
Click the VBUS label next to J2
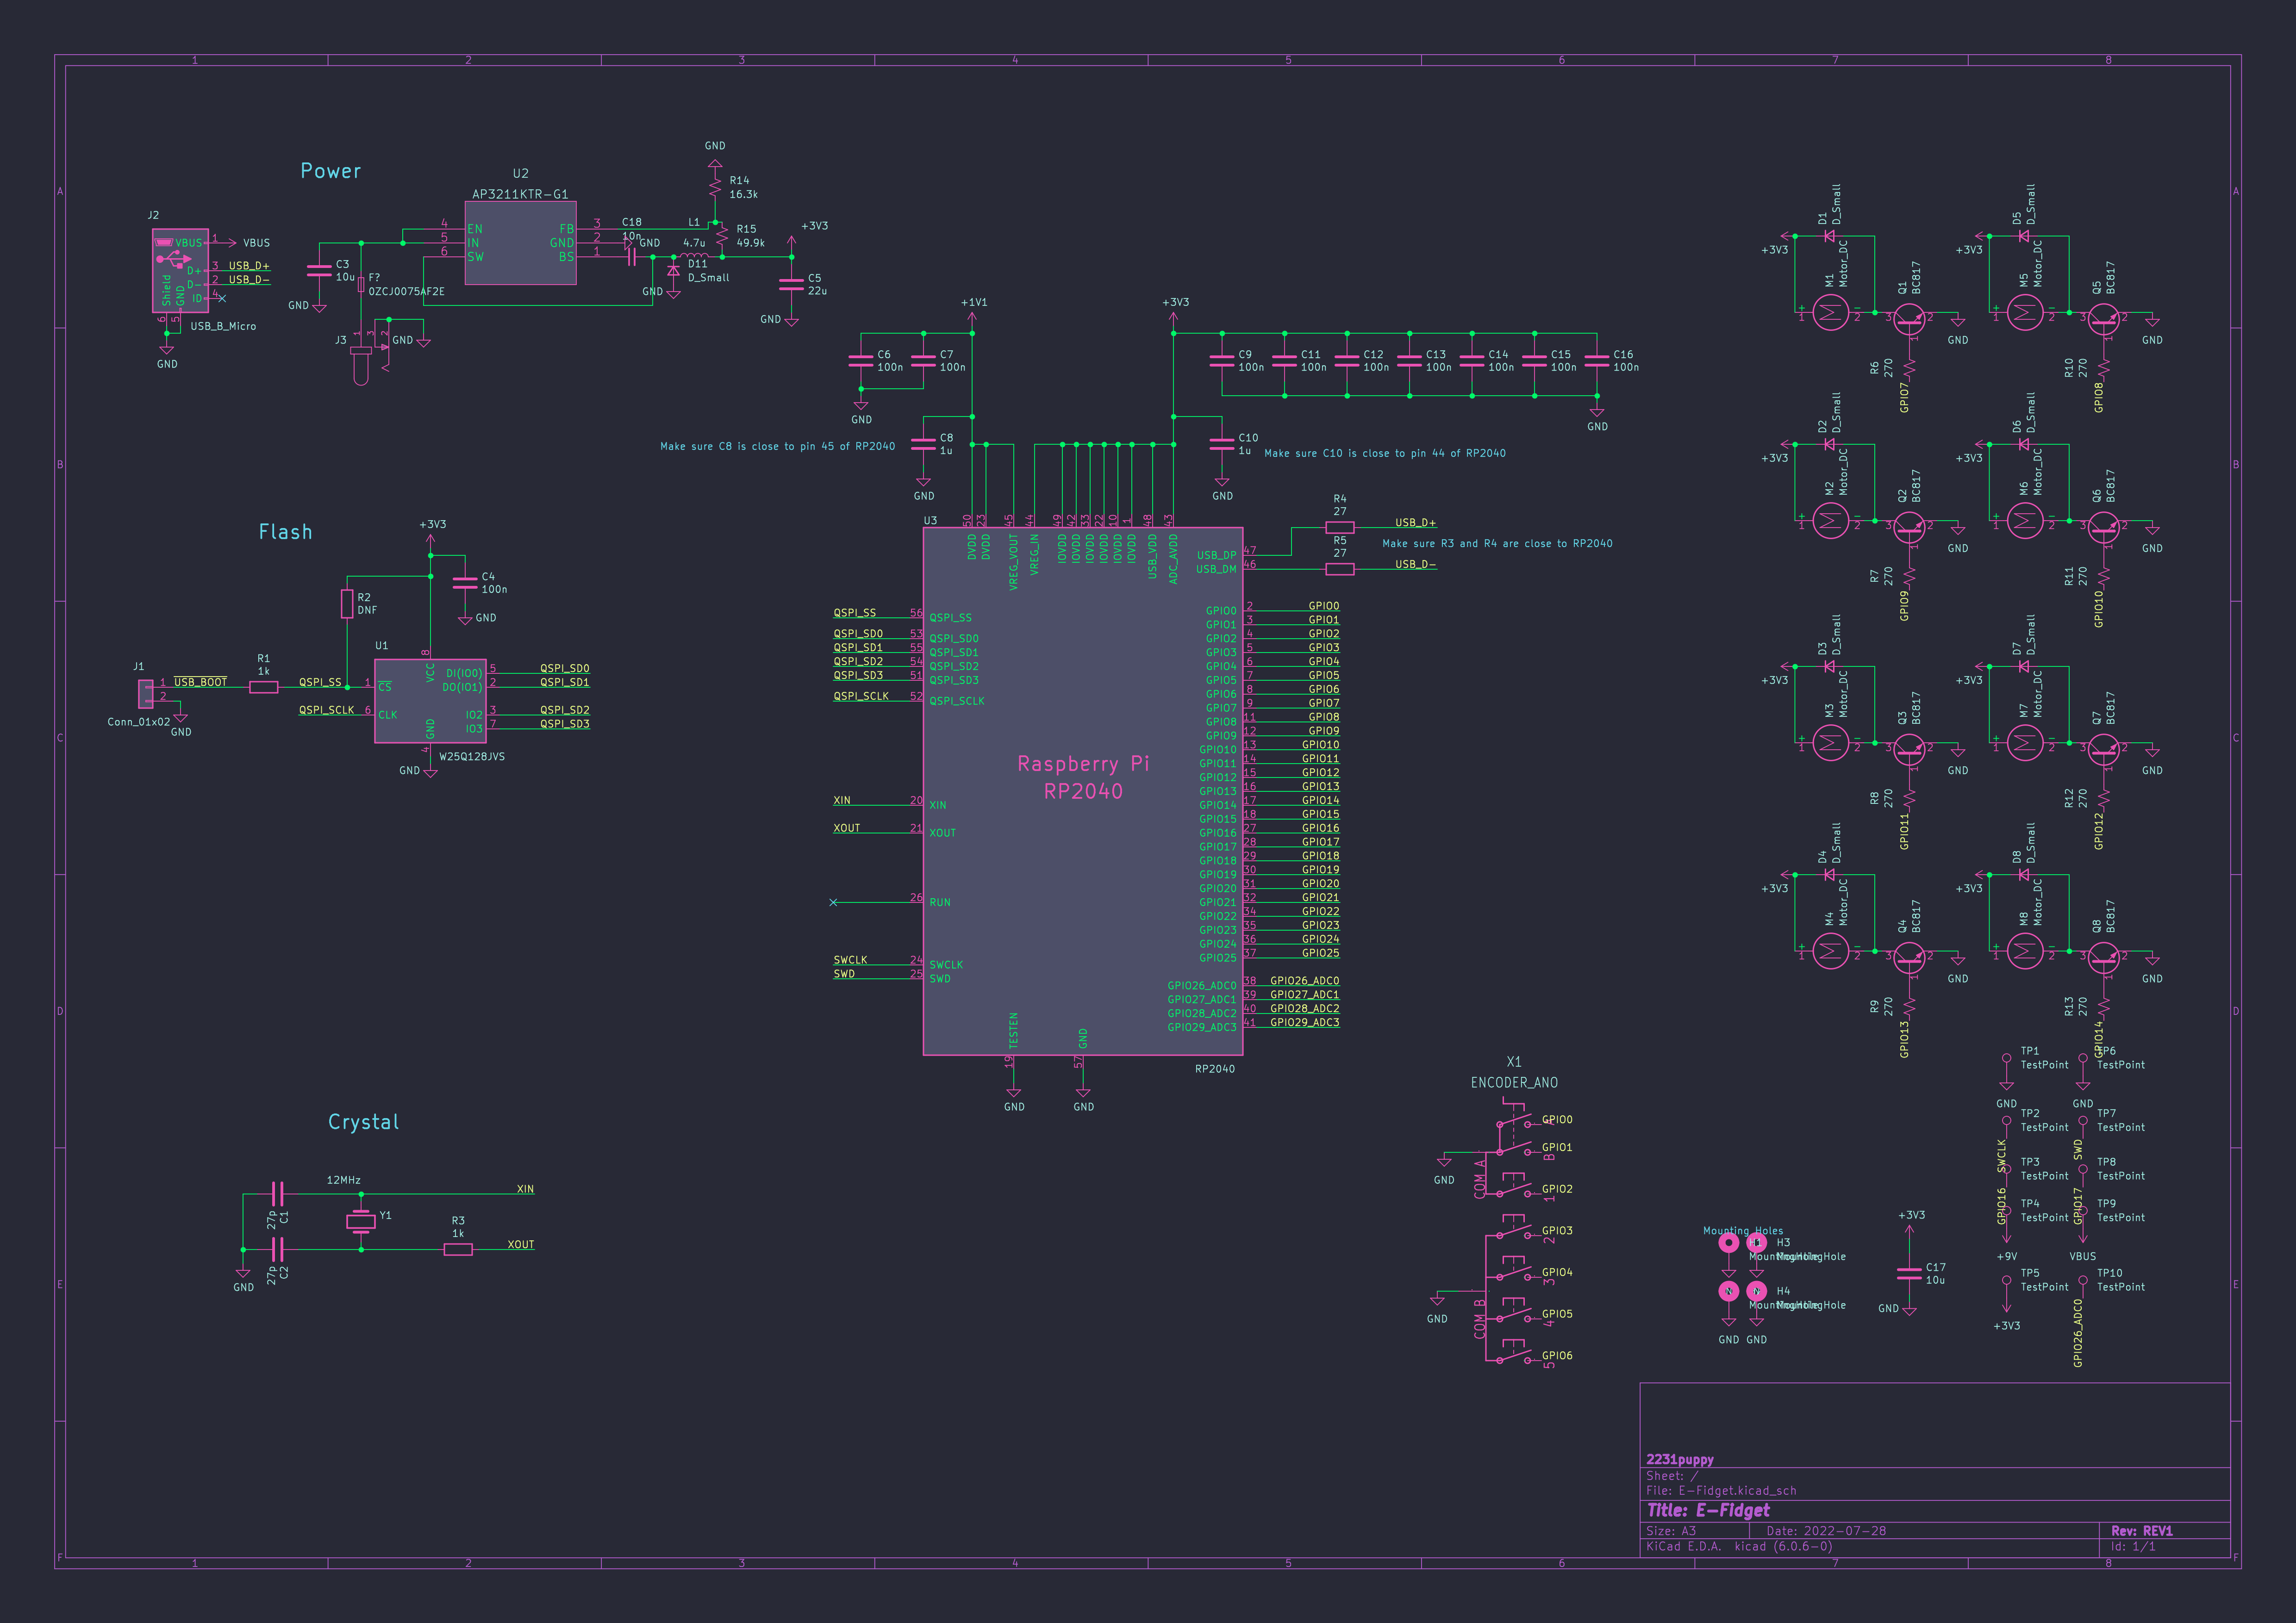click(256, 243)
